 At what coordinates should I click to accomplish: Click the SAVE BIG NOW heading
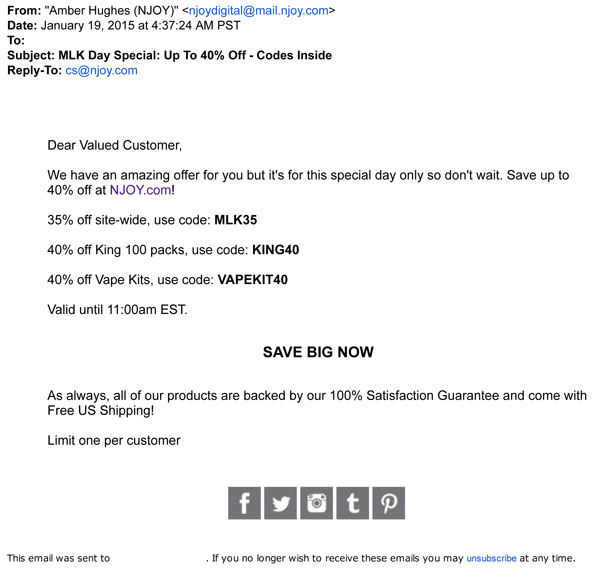click(318, 352)
